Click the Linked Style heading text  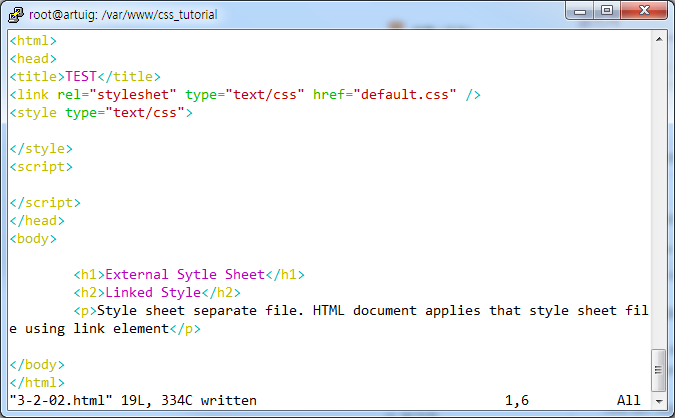(153, 292)
